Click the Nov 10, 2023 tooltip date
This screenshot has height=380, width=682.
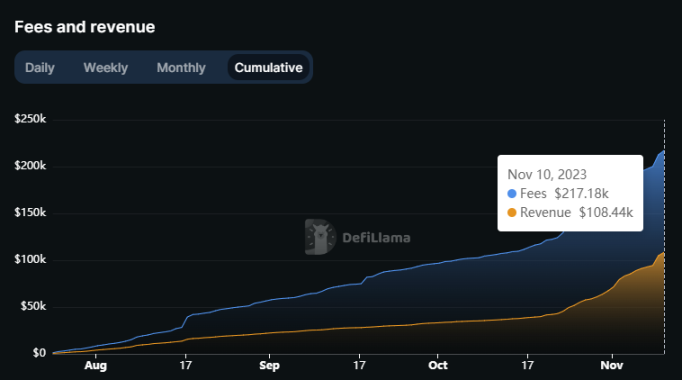(547, 174)
